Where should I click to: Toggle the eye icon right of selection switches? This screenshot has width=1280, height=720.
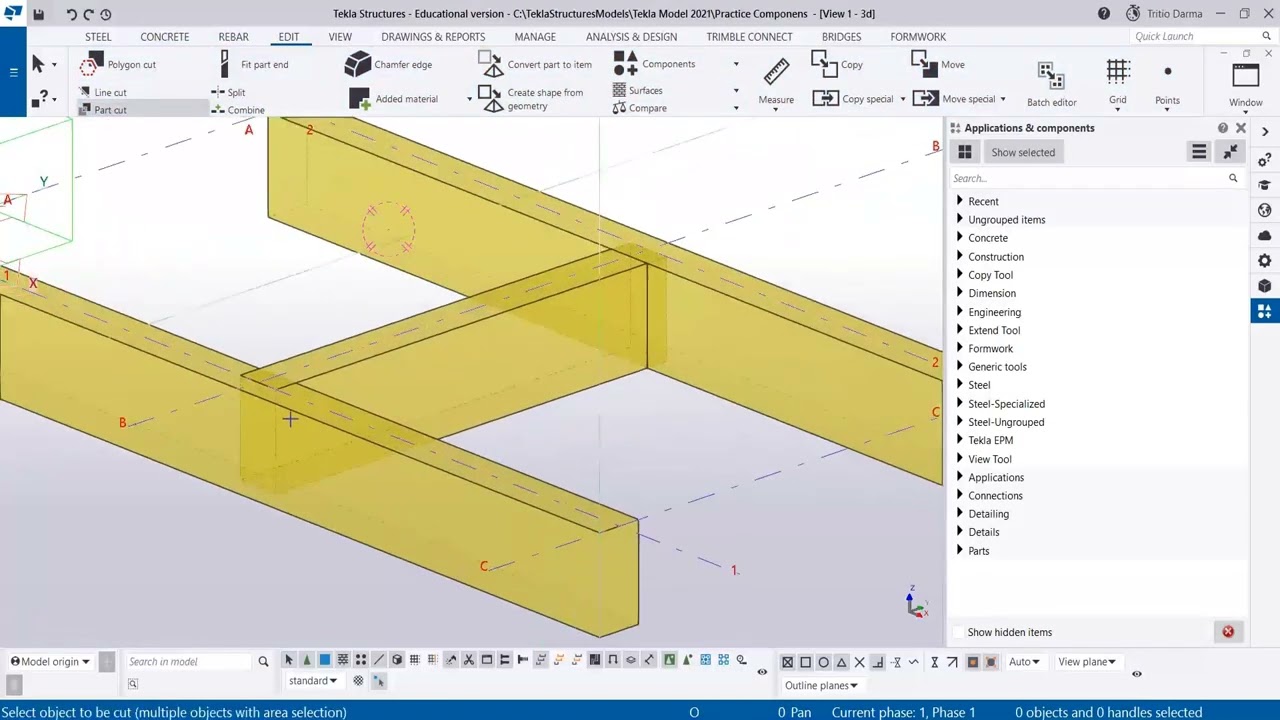point(762,672)
